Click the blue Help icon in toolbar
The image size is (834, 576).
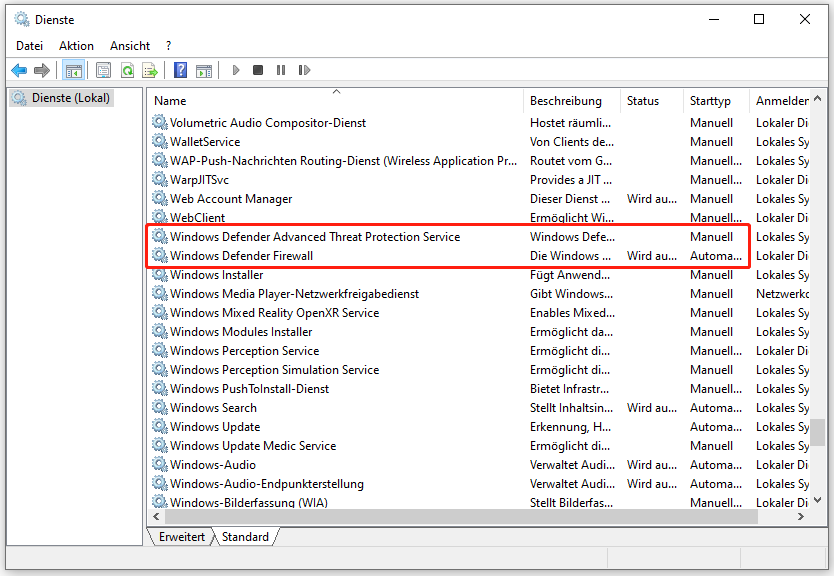pyautogui.click(x=180, y=70)
